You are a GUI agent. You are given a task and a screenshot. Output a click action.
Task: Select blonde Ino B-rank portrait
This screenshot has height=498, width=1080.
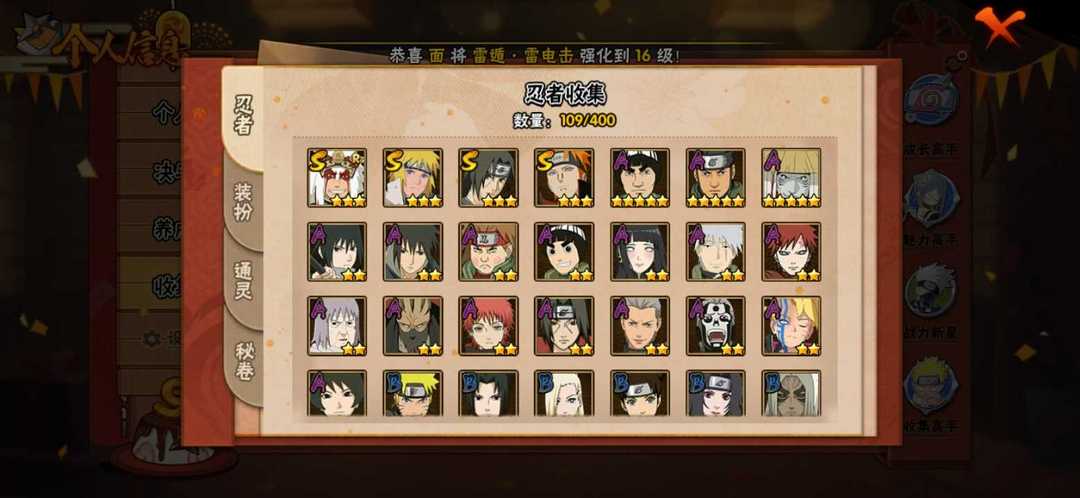564,393
